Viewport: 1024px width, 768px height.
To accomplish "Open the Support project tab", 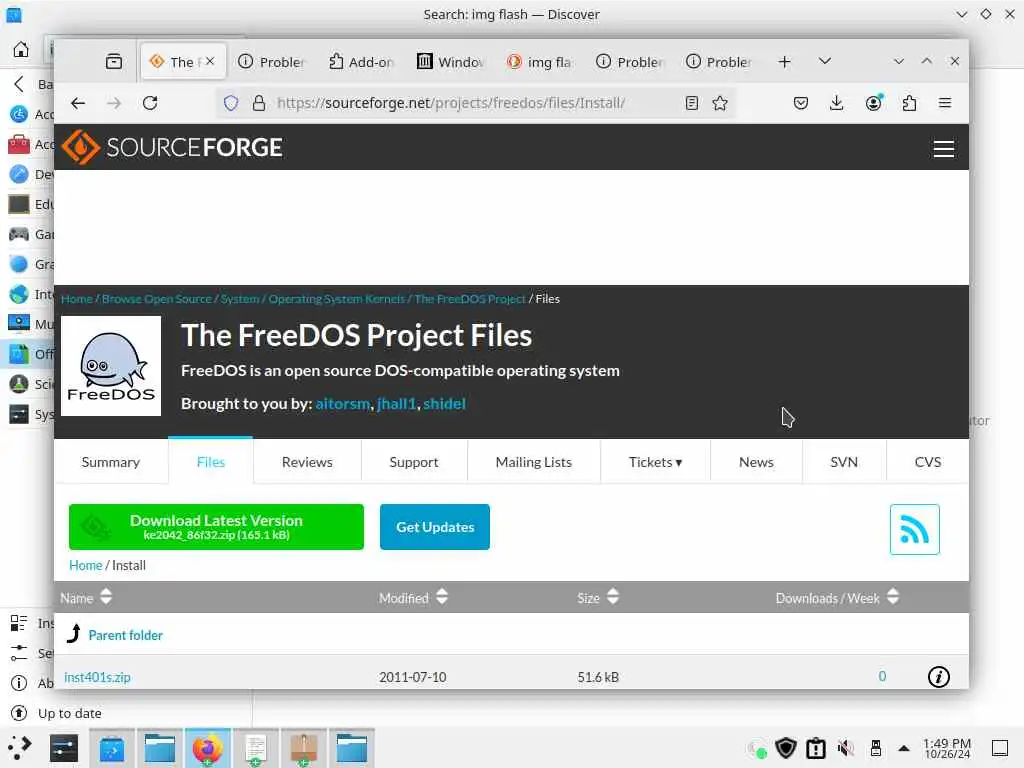I will pyautogui.click(x=413, y=462).
